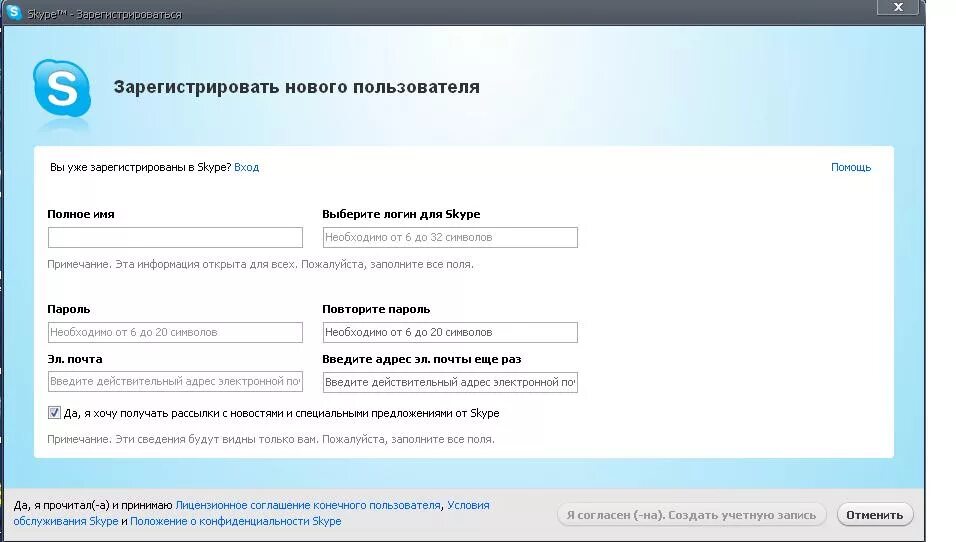Open the Вход sign-in link
Viewport: 956px width, 542px height.
coord(246,167)
